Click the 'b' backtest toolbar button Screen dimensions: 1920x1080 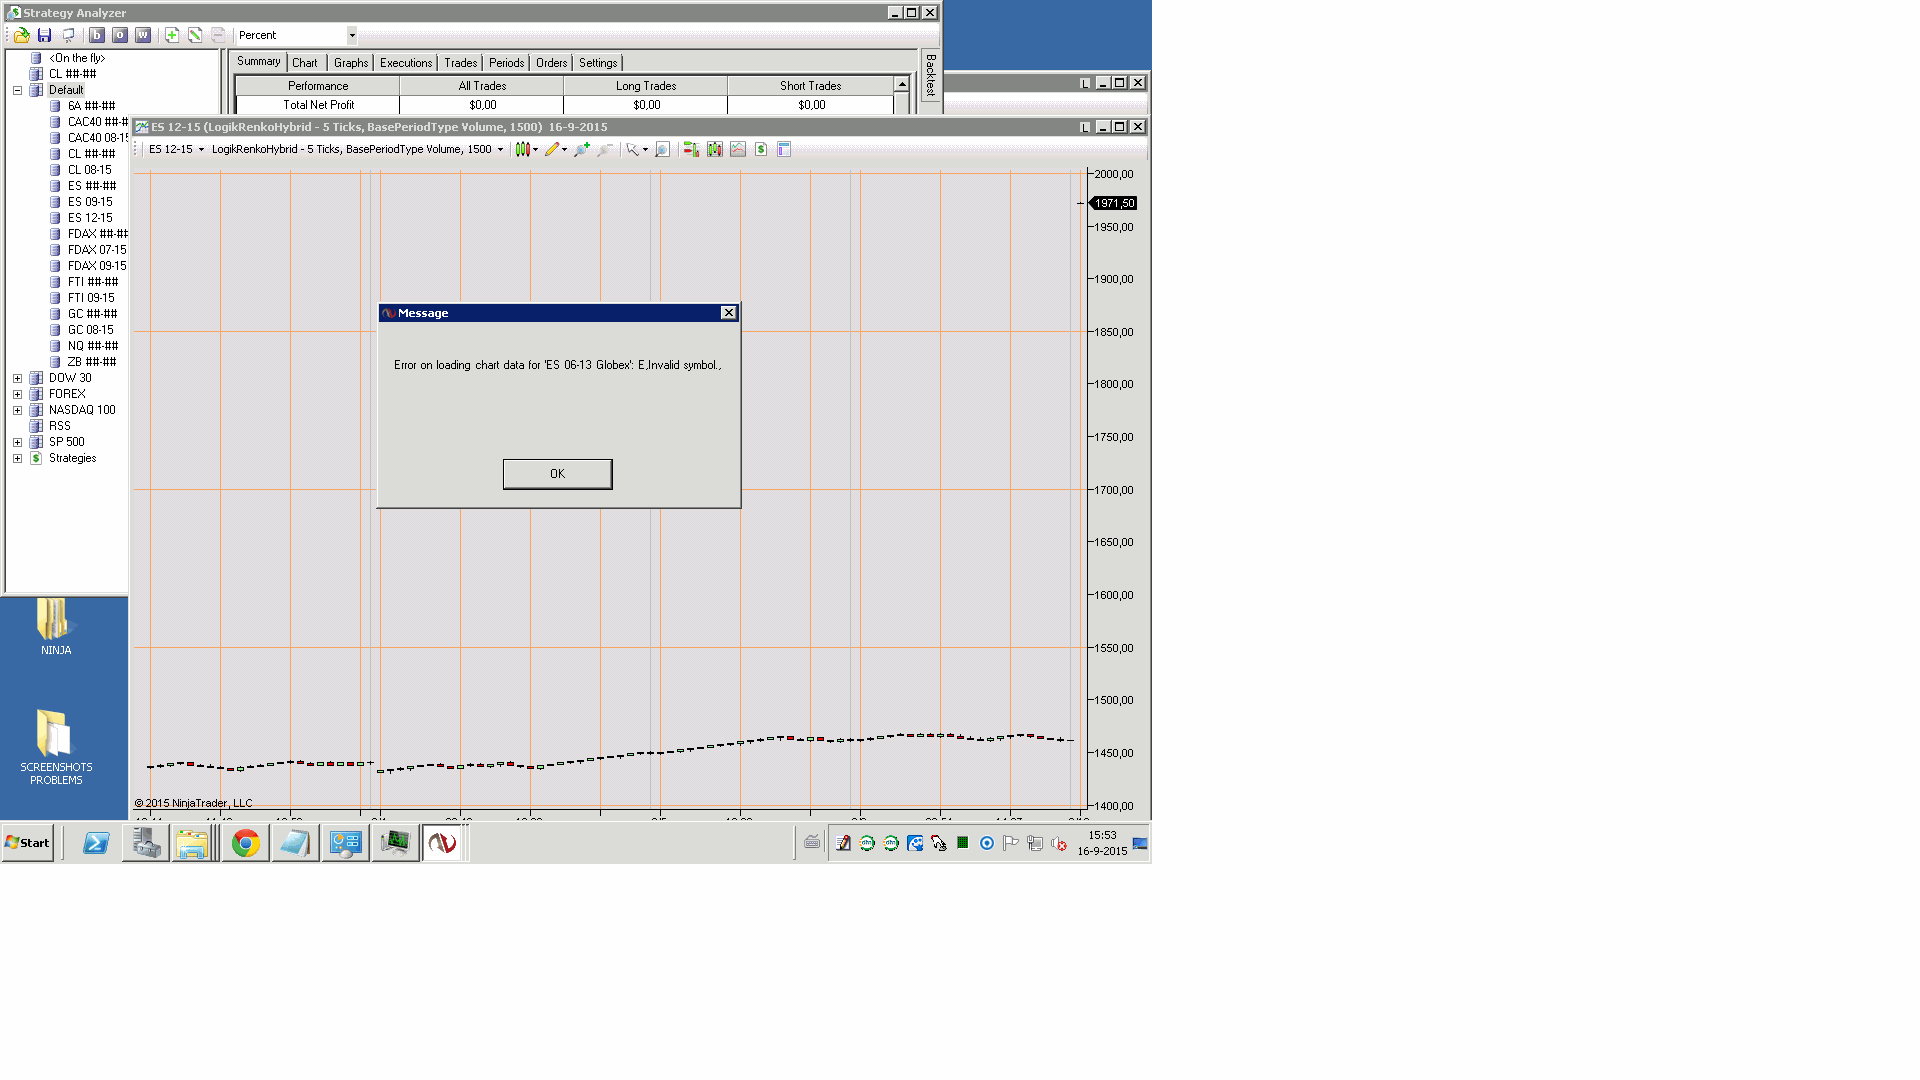tap(97, 35)
